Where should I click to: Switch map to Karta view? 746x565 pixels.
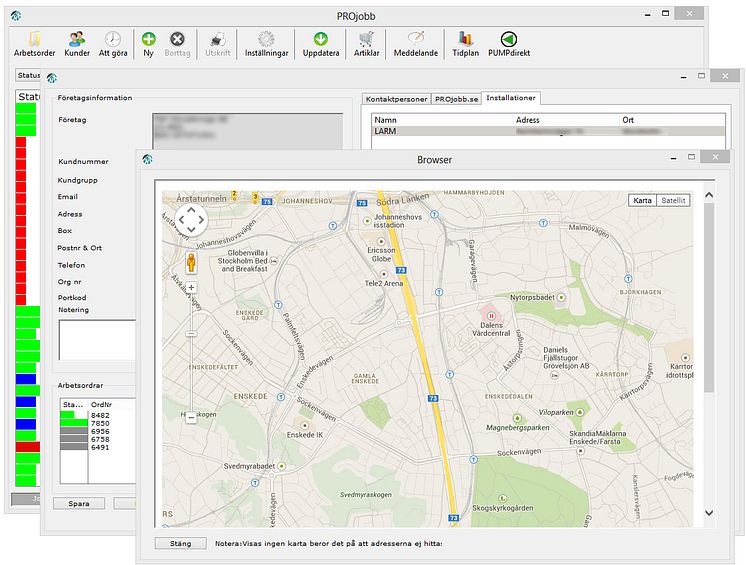pyautogui.click(x=642, y=200)
